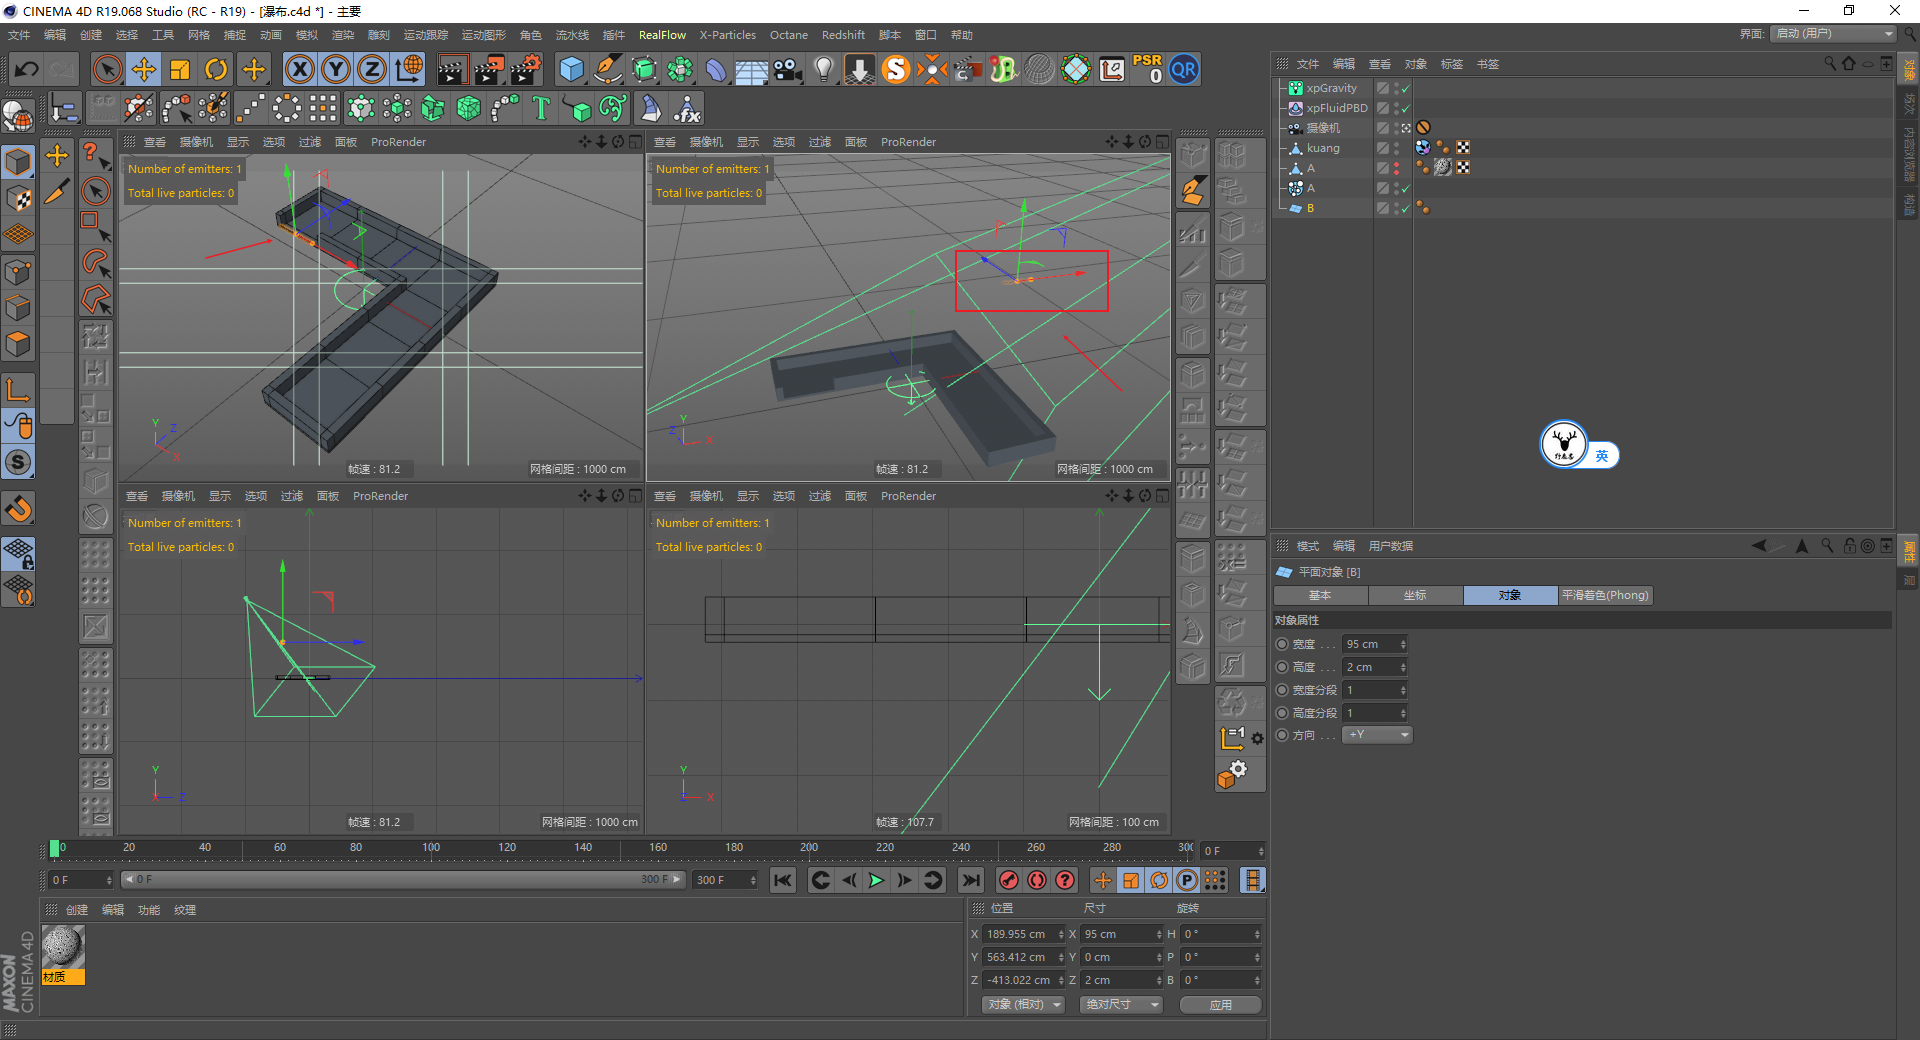Click the Undo arrow in the top toolbar
This screenshot has height=1040, width=1920.
point(27,69)
